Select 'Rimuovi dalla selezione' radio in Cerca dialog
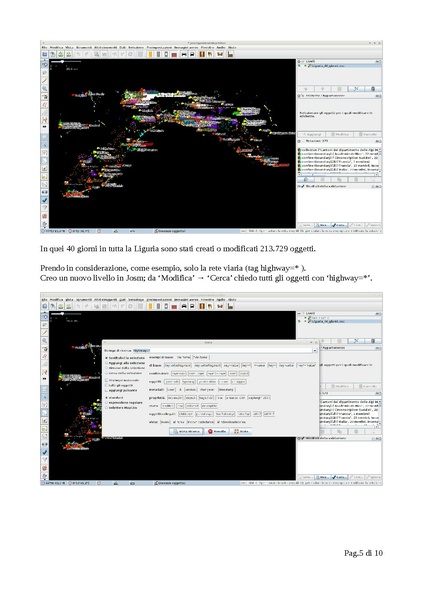The width and height of the screenshot is (423, 598). [106, 368]
